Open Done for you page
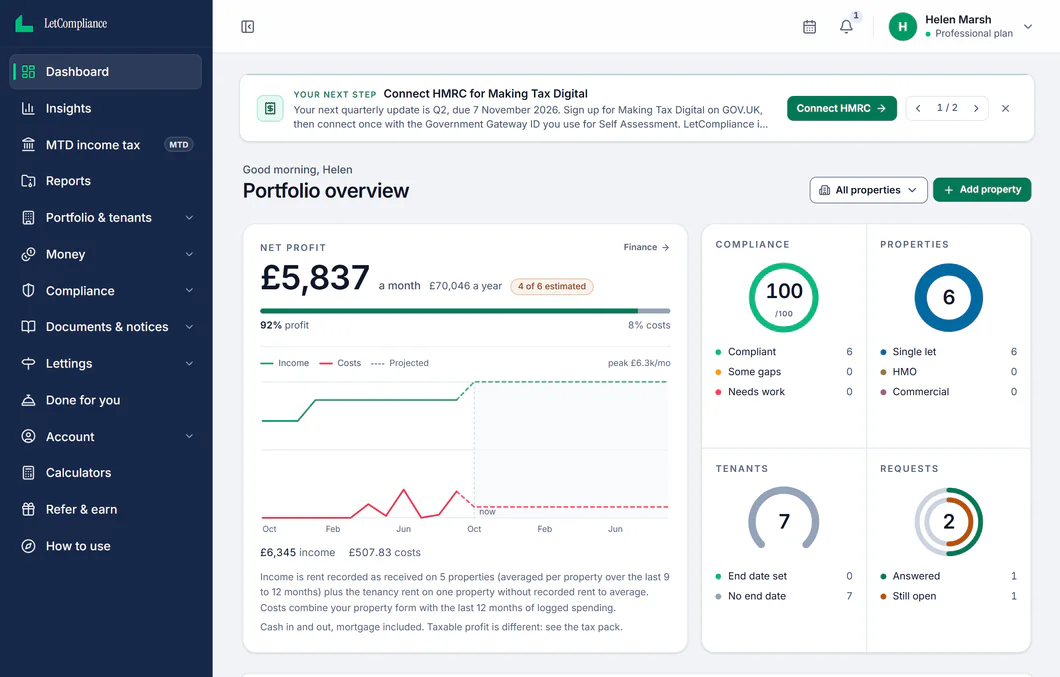This screenshot has width=1060, height=677. click(105, 400)
